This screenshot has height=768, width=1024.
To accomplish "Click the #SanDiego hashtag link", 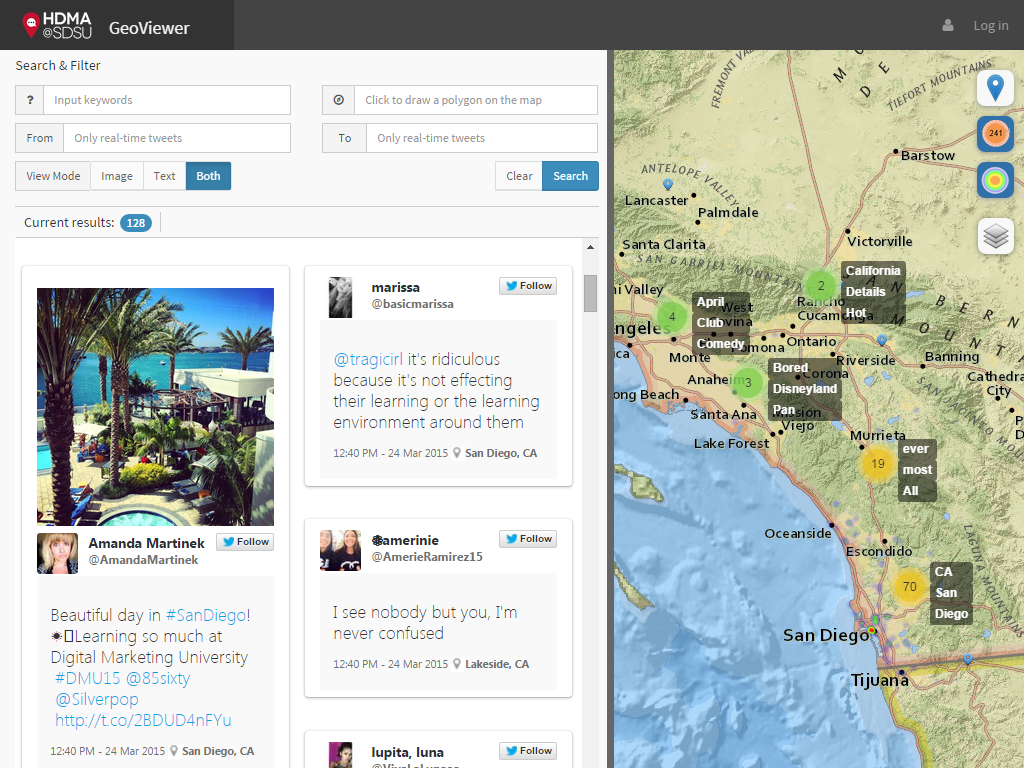I will 206,615.
